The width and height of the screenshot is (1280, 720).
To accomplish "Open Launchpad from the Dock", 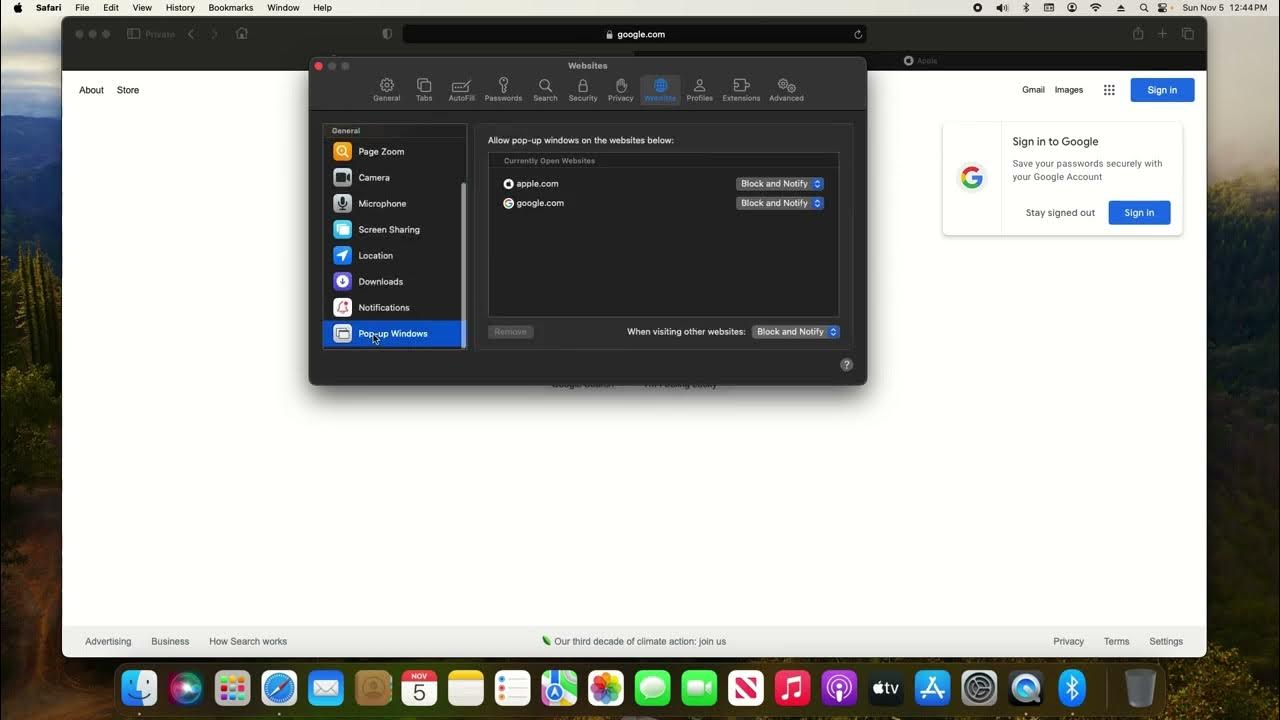I will pos(232,688).
